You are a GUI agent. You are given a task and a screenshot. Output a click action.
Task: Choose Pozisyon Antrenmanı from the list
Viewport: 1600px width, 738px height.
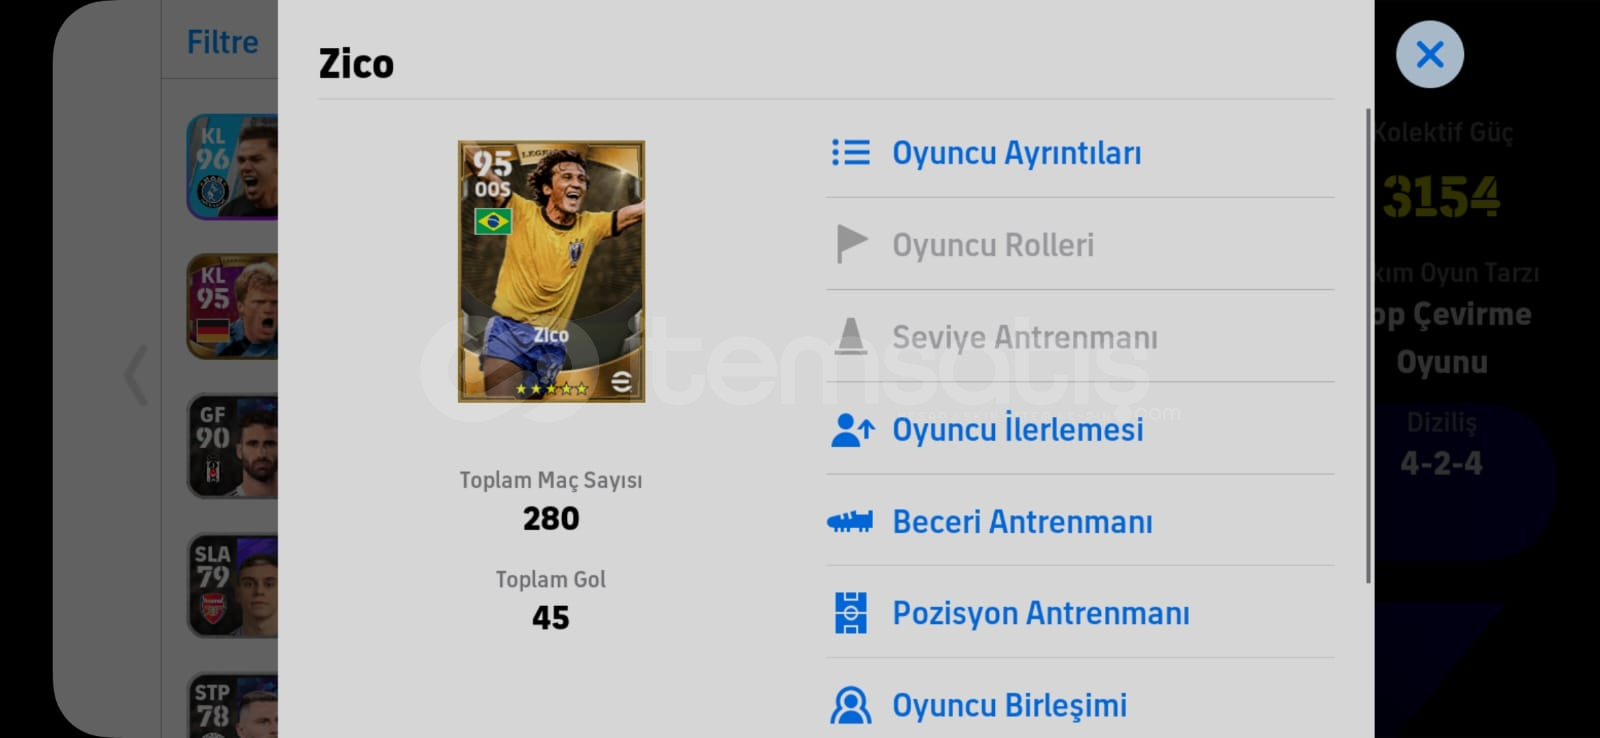1080,613
